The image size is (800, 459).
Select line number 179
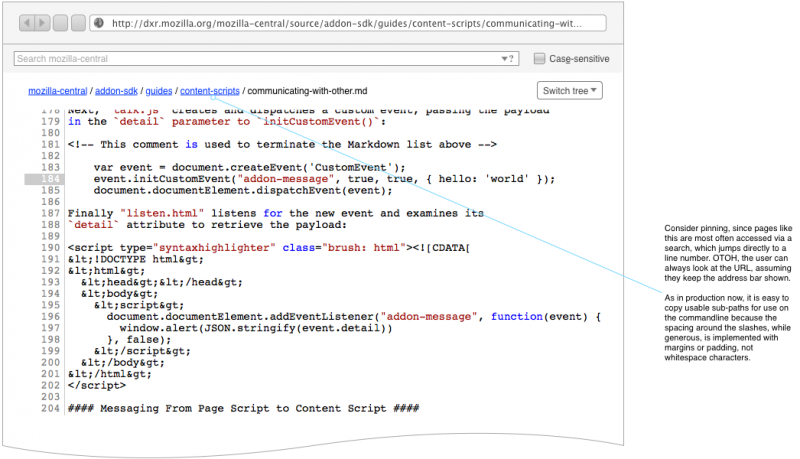[x=51, y=121]
